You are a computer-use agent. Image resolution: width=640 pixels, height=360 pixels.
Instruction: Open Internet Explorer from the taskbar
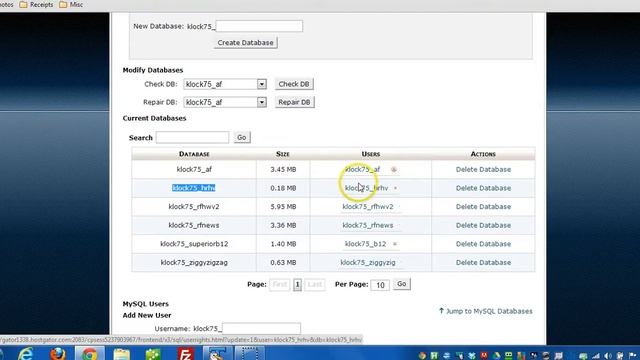tap(25, 353)
